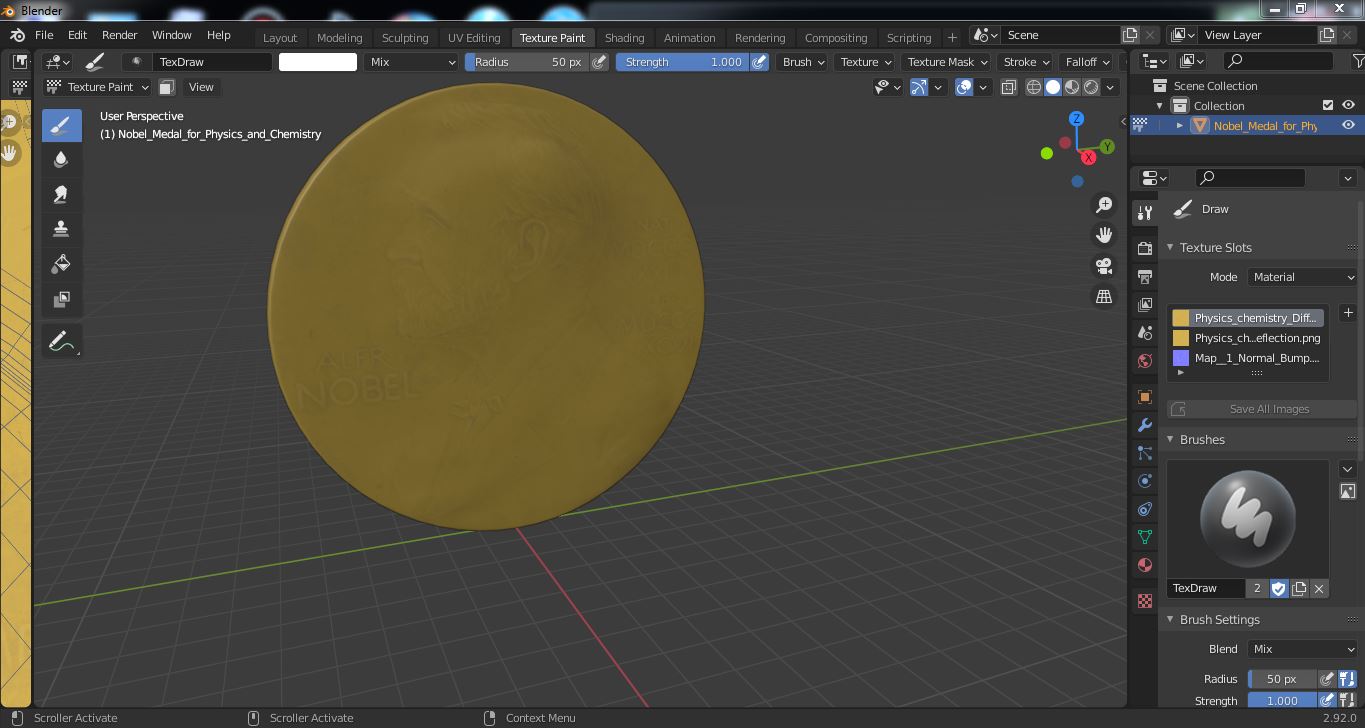Open Output properties tab
Viewport: 1365px width, 728px height.
point(1145,276)
